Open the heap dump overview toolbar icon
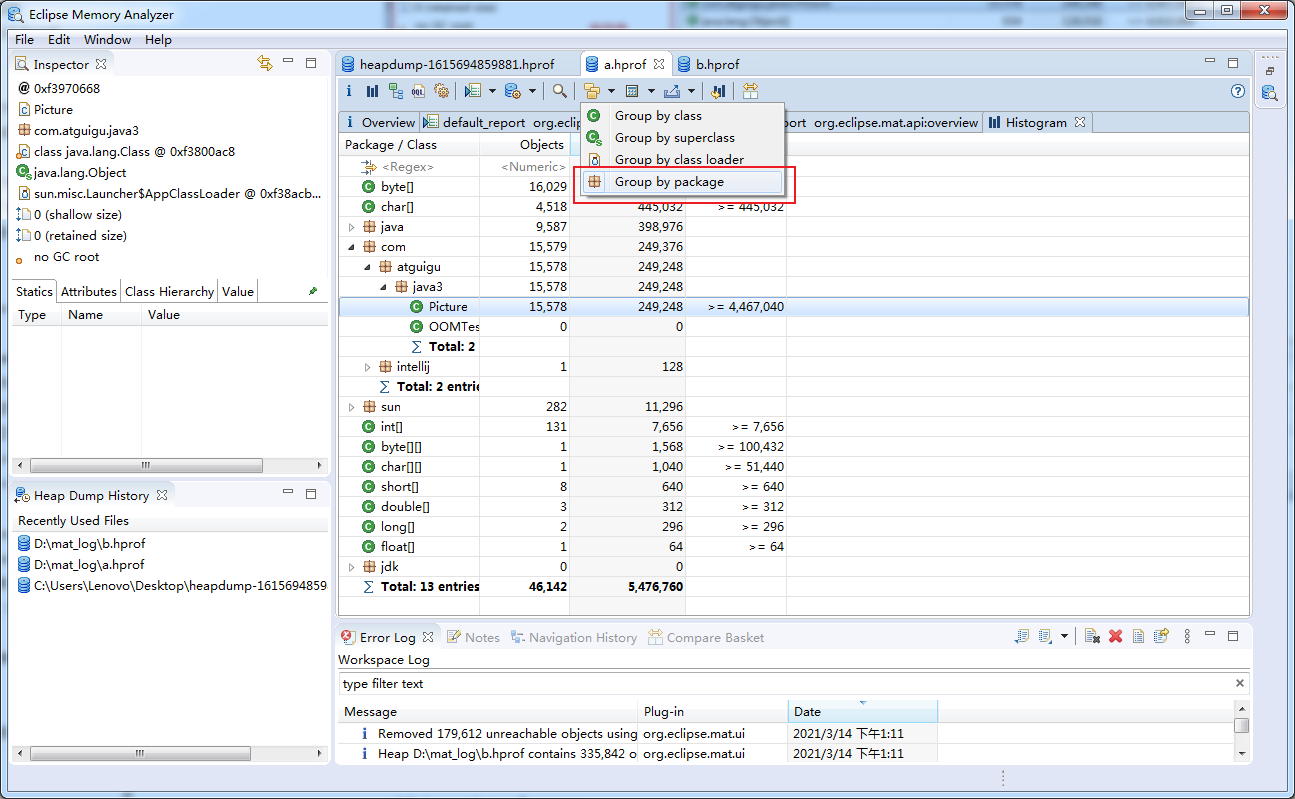The height and width of the screenshot is (799, 1295). tap(348, 91)
